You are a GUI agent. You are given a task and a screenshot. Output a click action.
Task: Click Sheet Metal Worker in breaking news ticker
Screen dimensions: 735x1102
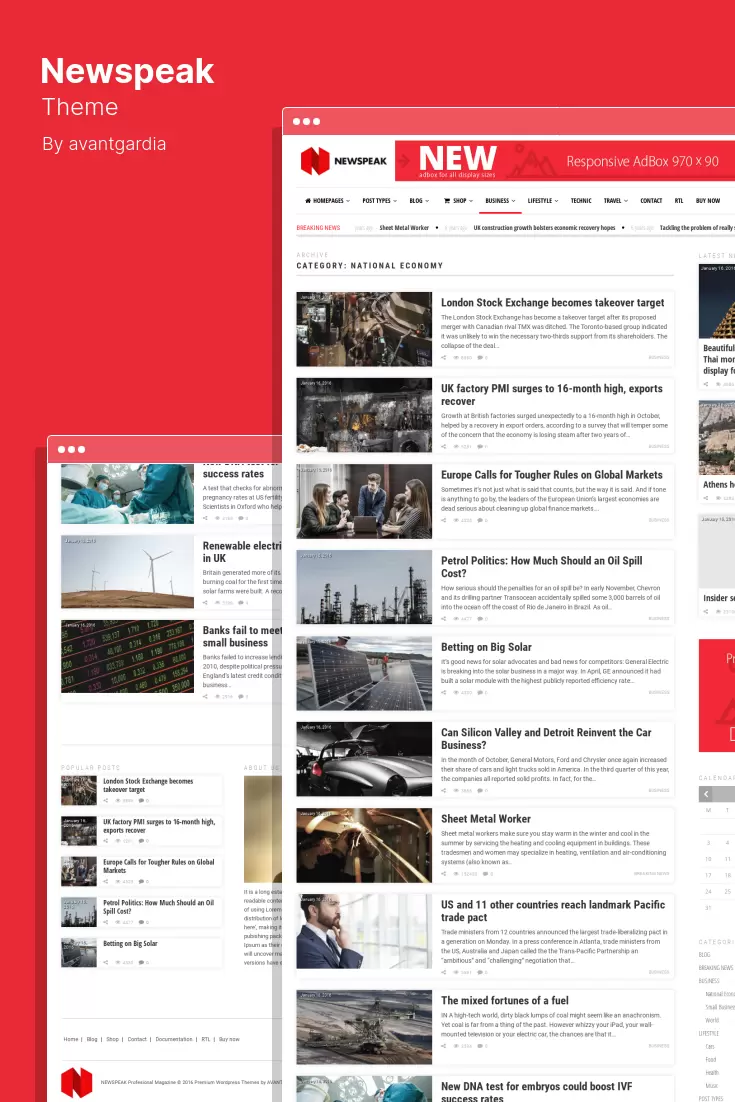pyautogui.click(x=404, y=228)
